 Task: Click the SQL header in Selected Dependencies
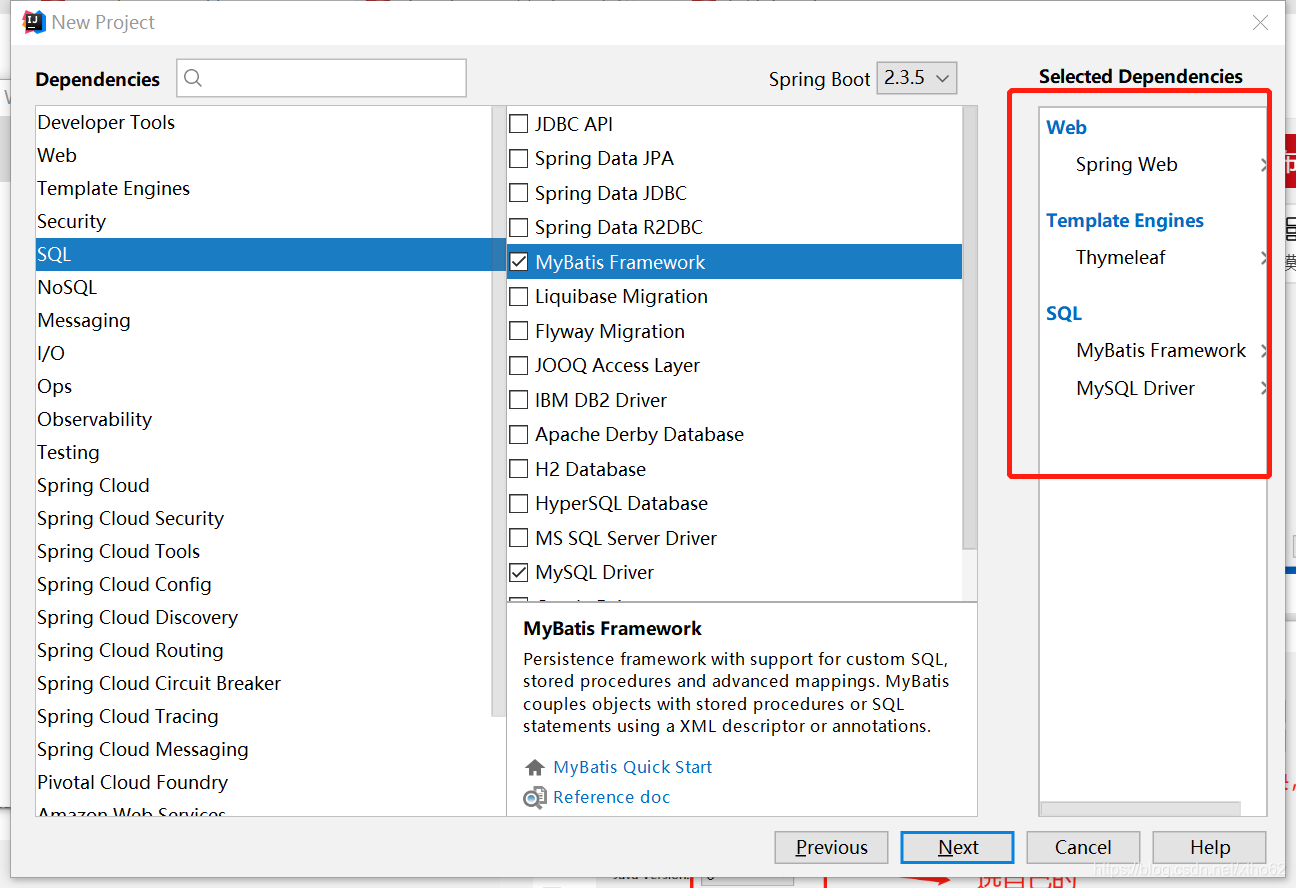[x=1064, y=313]
